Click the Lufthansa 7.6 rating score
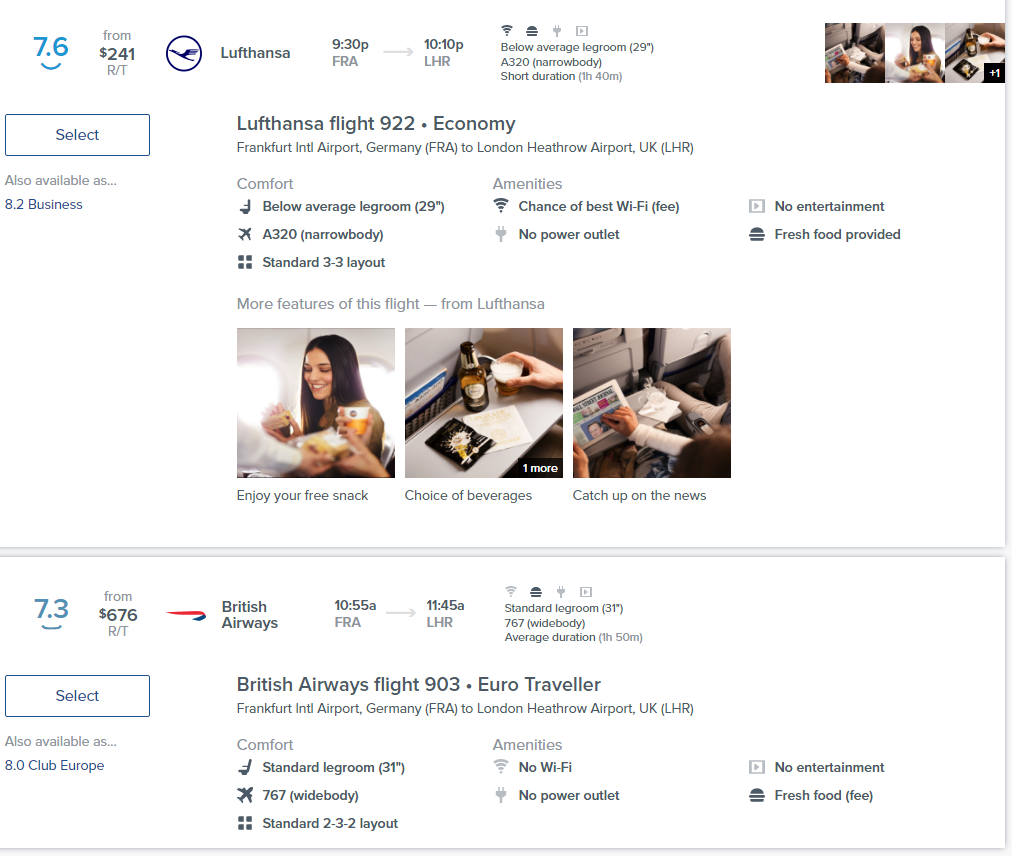The image size is (1012, 856). point(51,48)
